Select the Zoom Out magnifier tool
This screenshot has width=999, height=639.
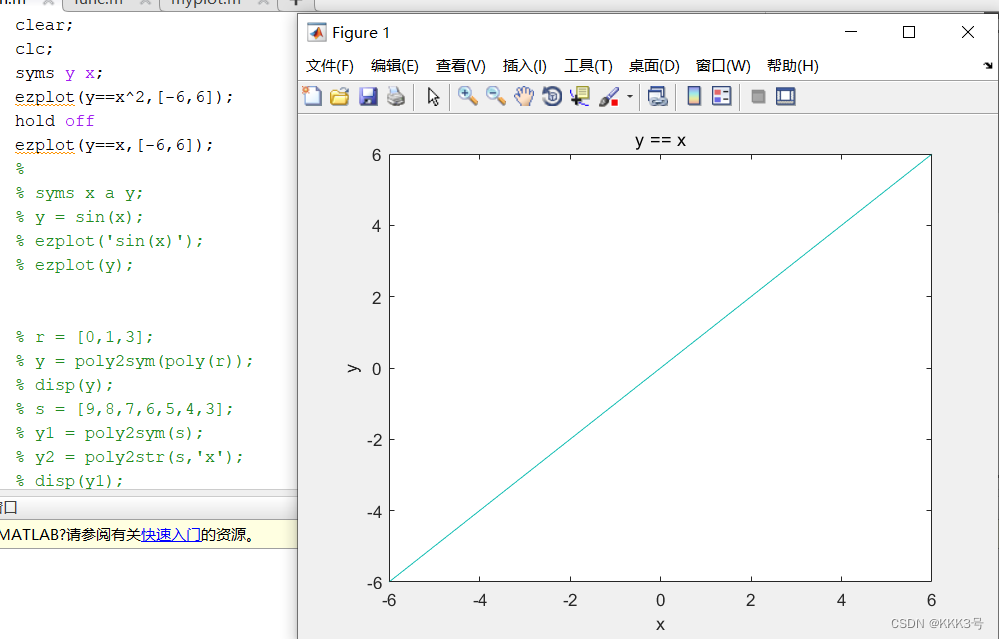point(496,96)
